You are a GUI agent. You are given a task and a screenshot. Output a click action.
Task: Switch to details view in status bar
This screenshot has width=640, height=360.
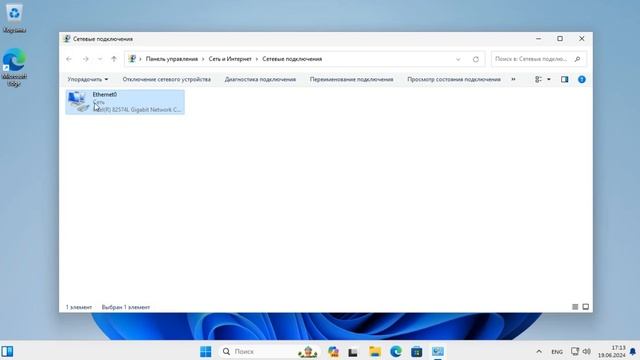[575, 307]
